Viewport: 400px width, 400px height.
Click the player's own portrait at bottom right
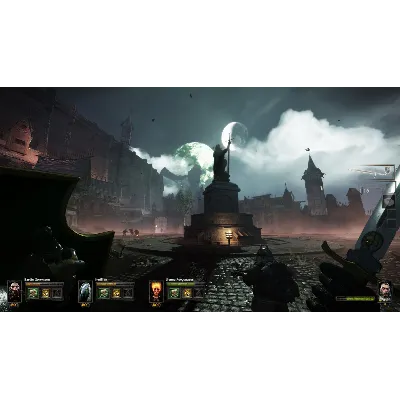click(385, 292)
